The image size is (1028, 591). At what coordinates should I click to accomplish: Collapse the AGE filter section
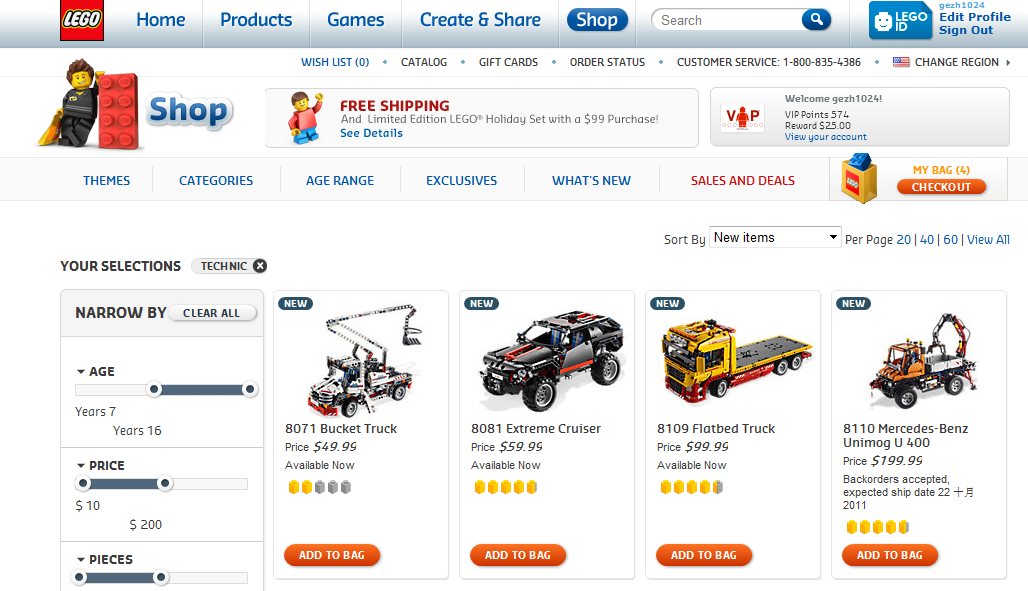tap(81, 372)
